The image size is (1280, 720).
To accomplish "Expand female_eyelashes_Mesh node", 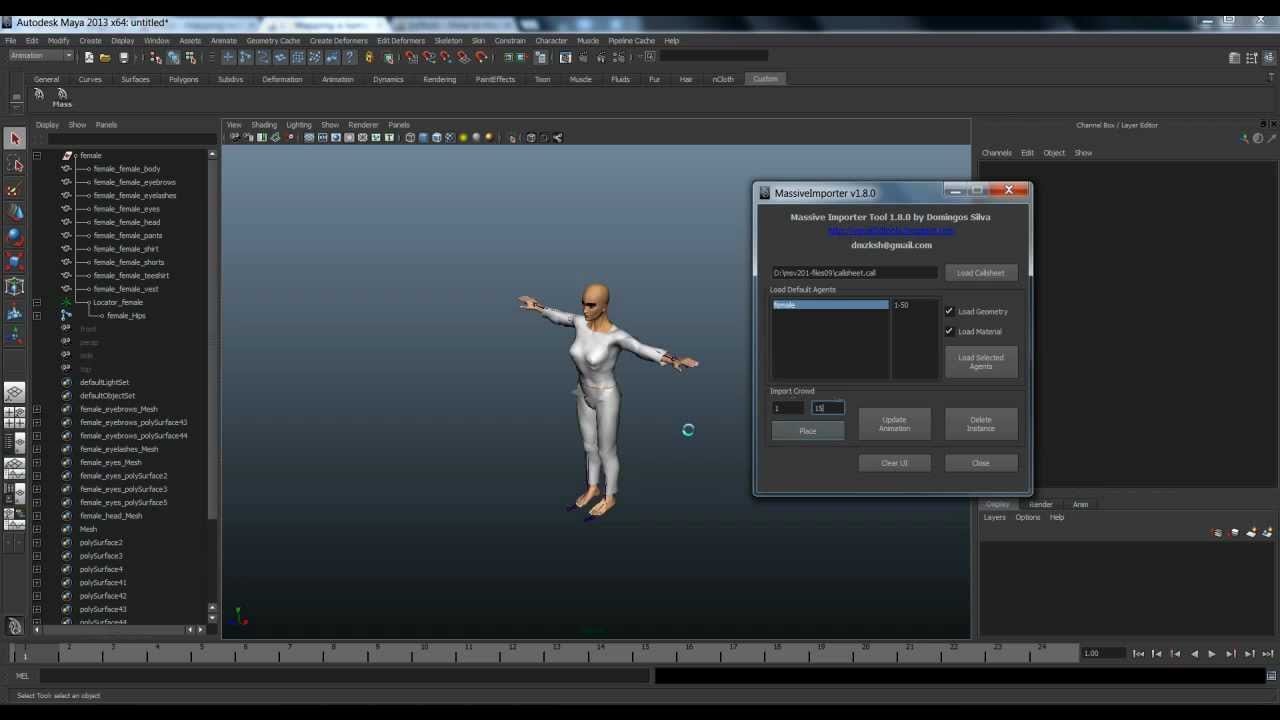I will (37, 449).
